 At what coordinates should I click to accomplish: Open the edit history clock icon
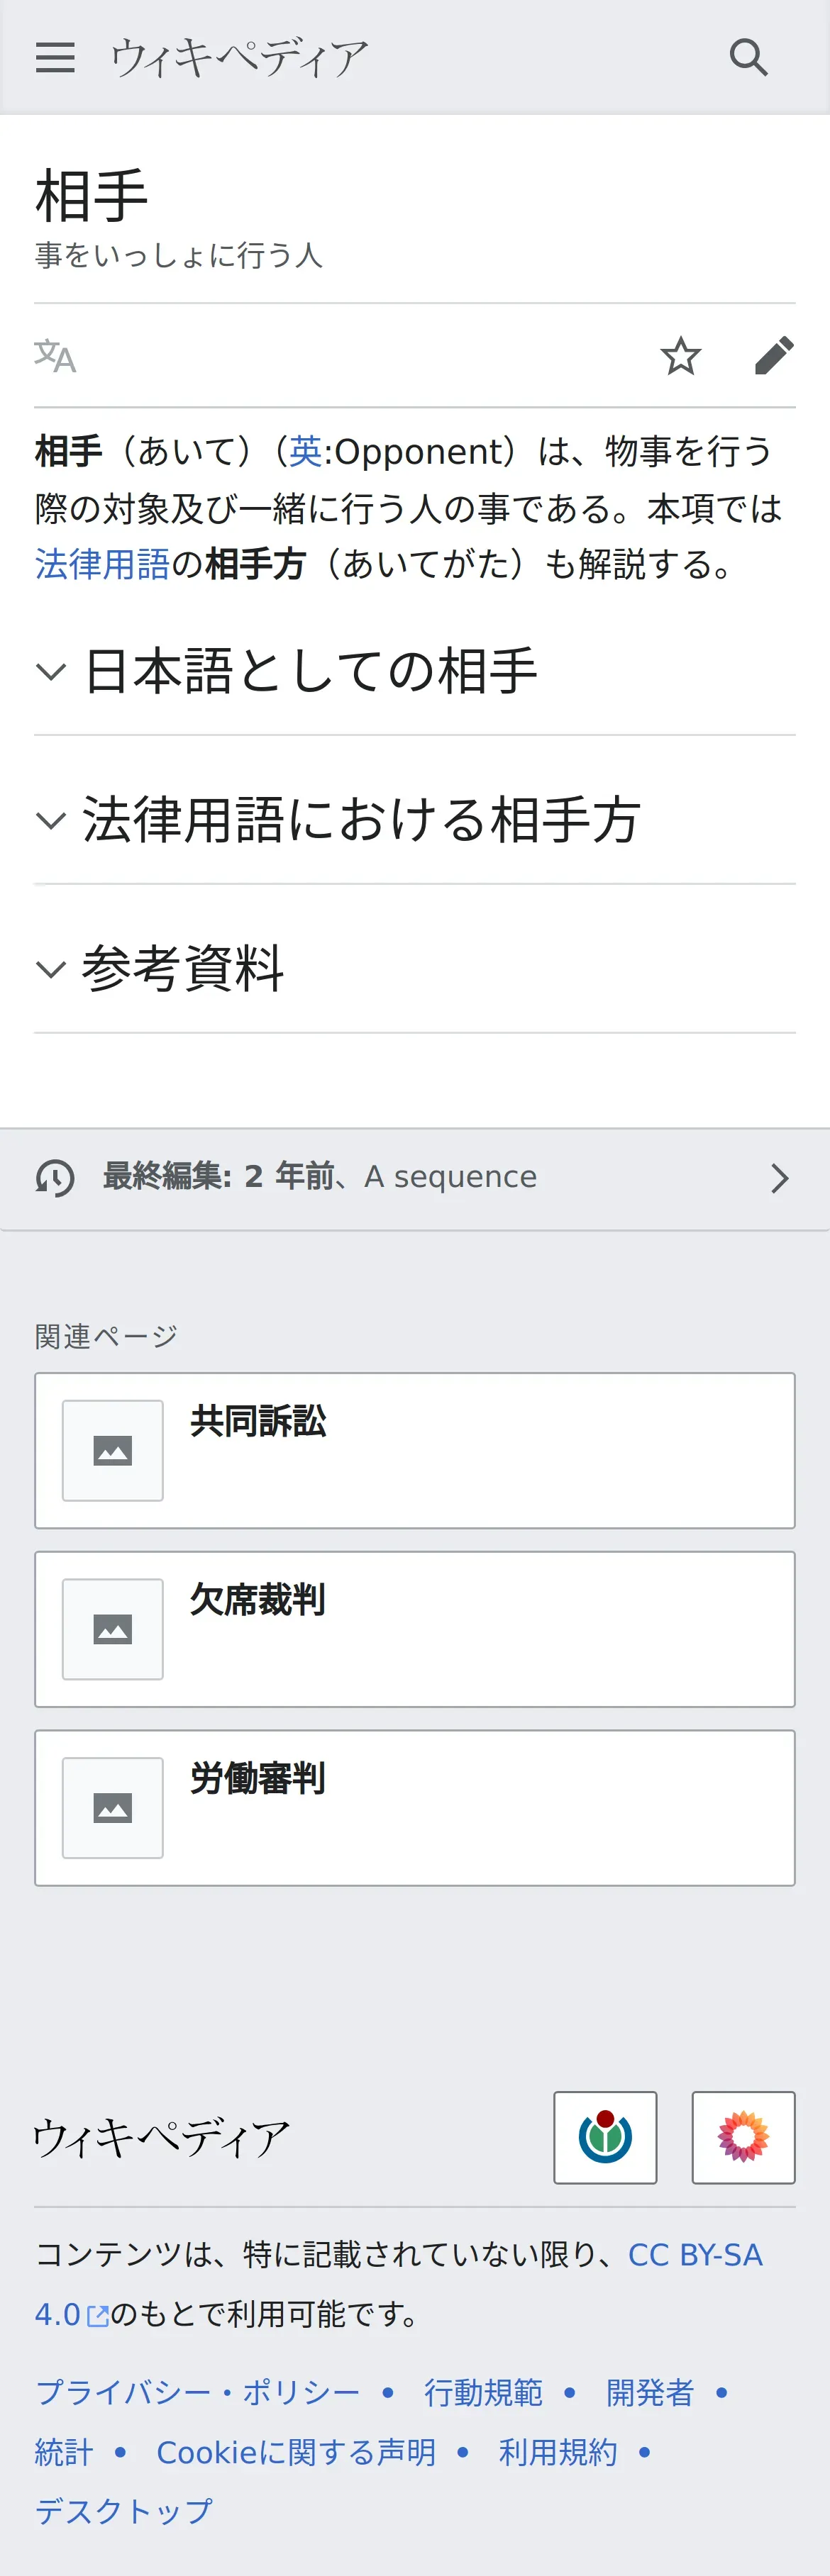click(55, 1178)
